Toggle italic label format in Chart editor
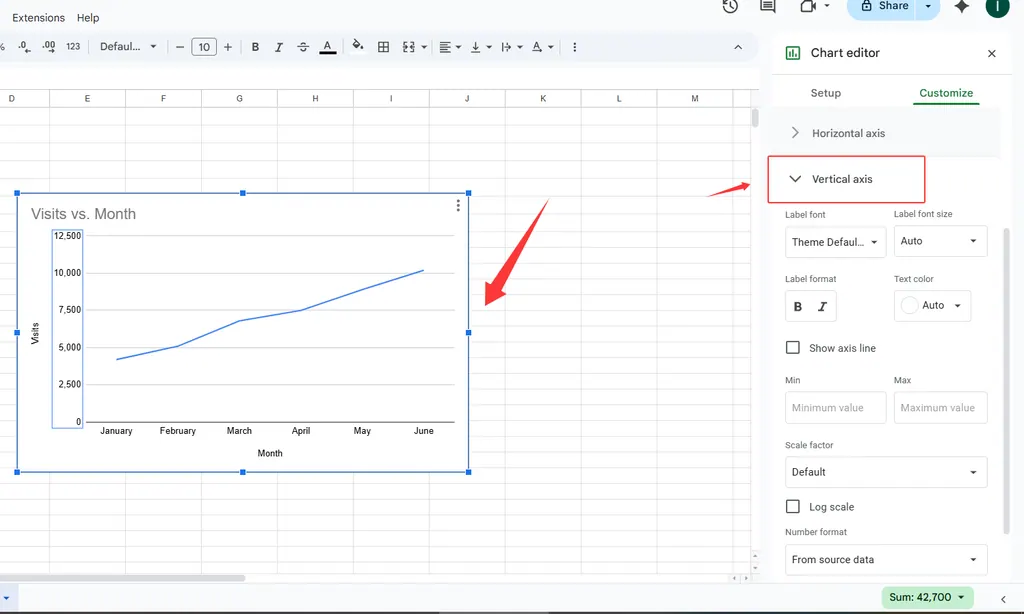Image resolution: width=1024 pixels, height=614 pixels. [823, 307]
